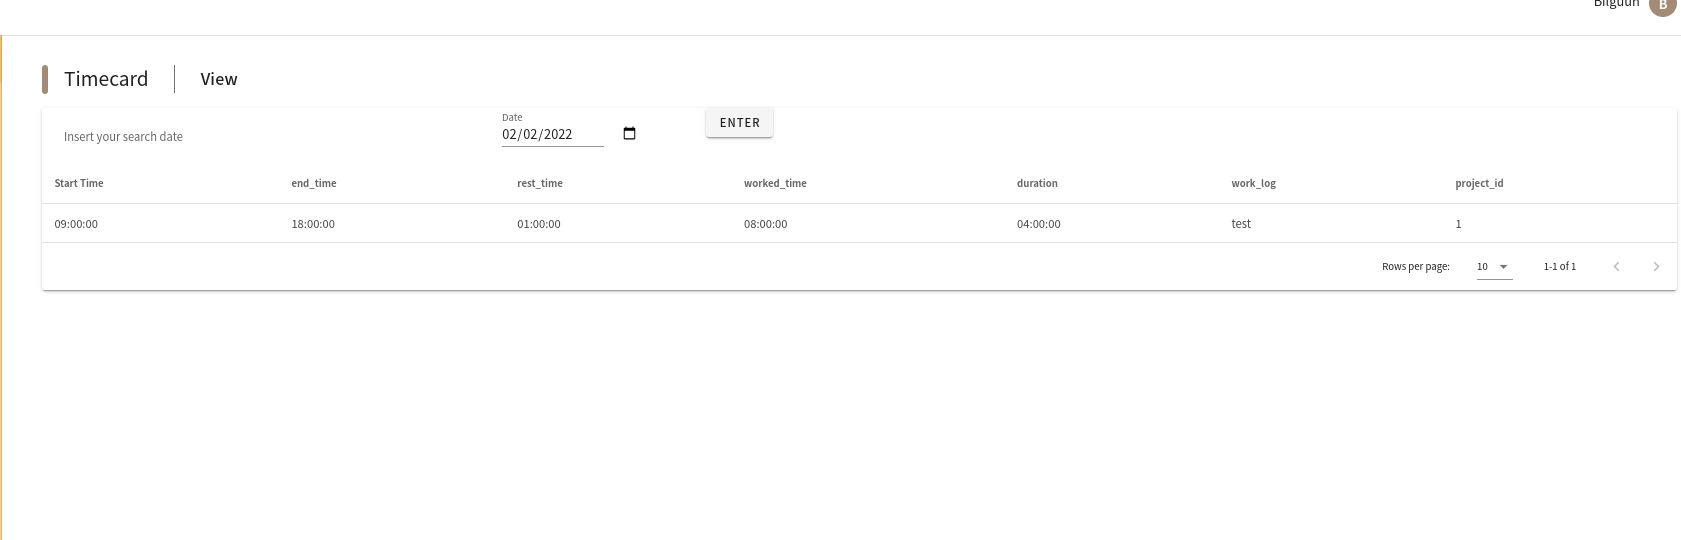Select the 04:00:00 duration cell
The image size is (1681, 540).
click(x=1038, y=224)
